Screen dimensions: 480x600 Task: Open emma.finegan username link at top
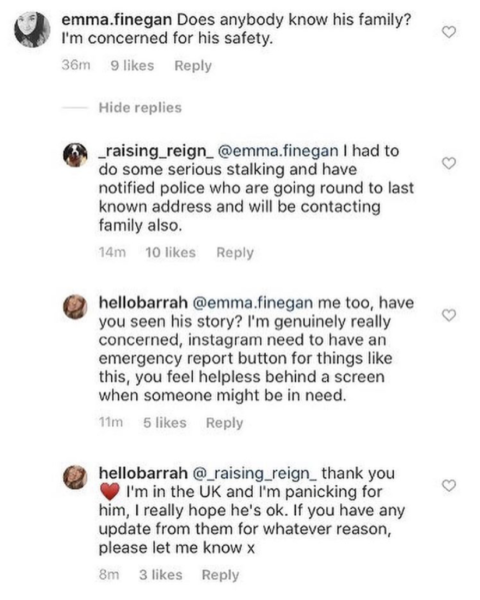click(x=117, y=20)
